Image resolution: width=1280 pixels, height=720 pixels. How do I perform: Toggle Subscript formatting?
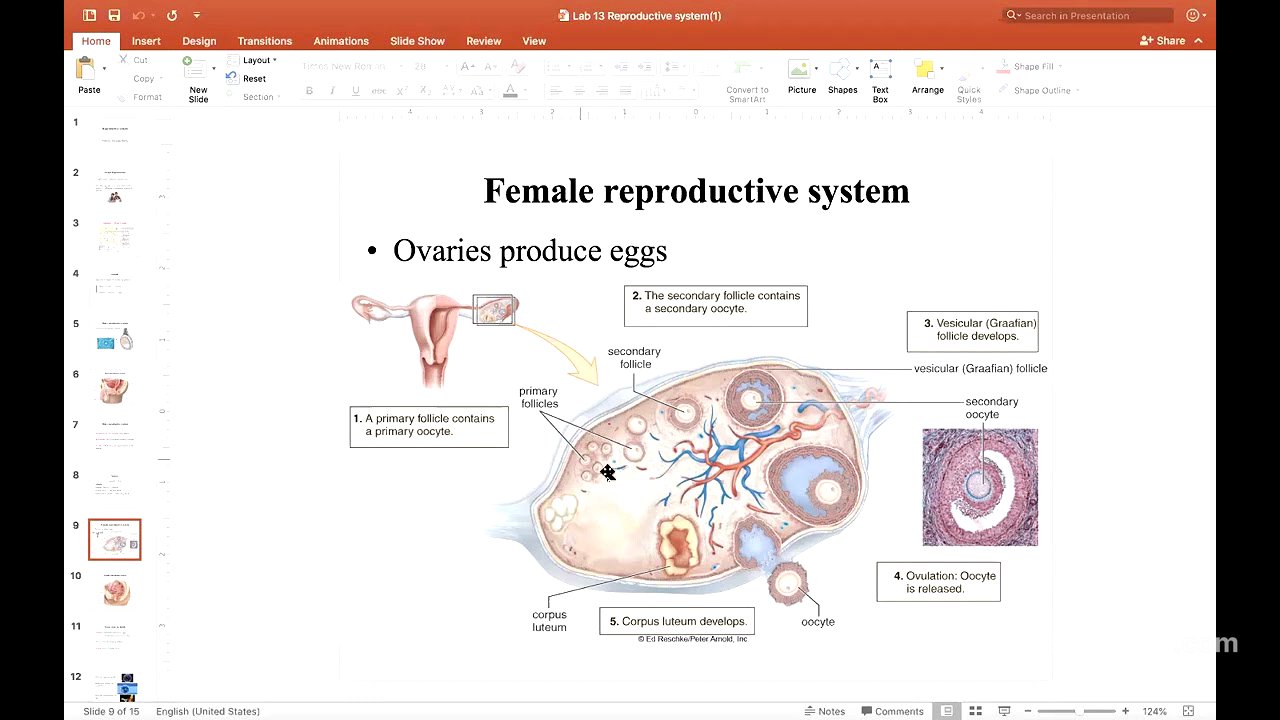pos(424,91)
